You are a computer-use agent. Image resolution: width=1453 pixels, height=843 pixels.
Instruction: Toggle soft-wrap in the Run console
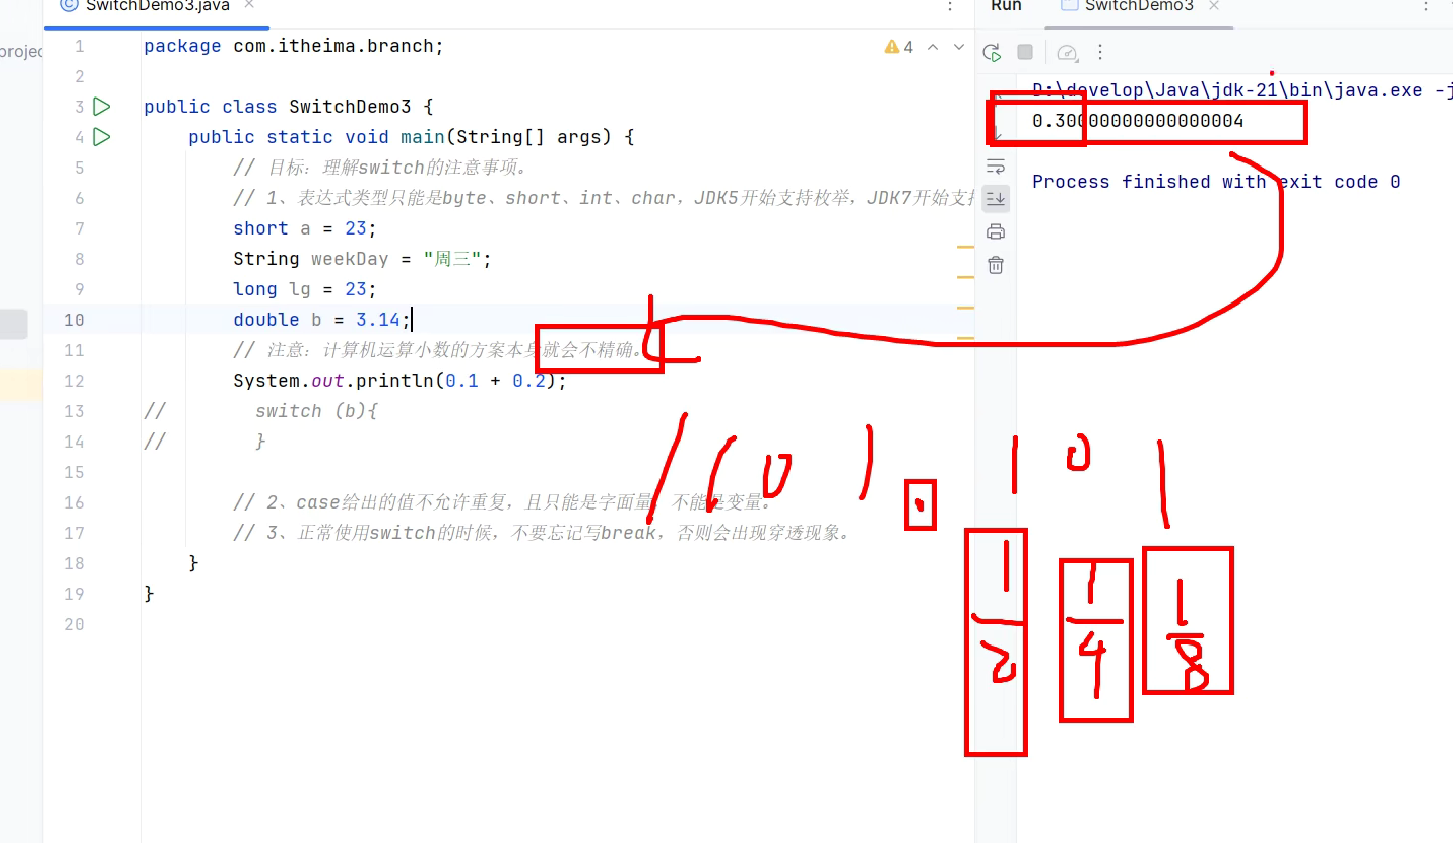[996, 166]
